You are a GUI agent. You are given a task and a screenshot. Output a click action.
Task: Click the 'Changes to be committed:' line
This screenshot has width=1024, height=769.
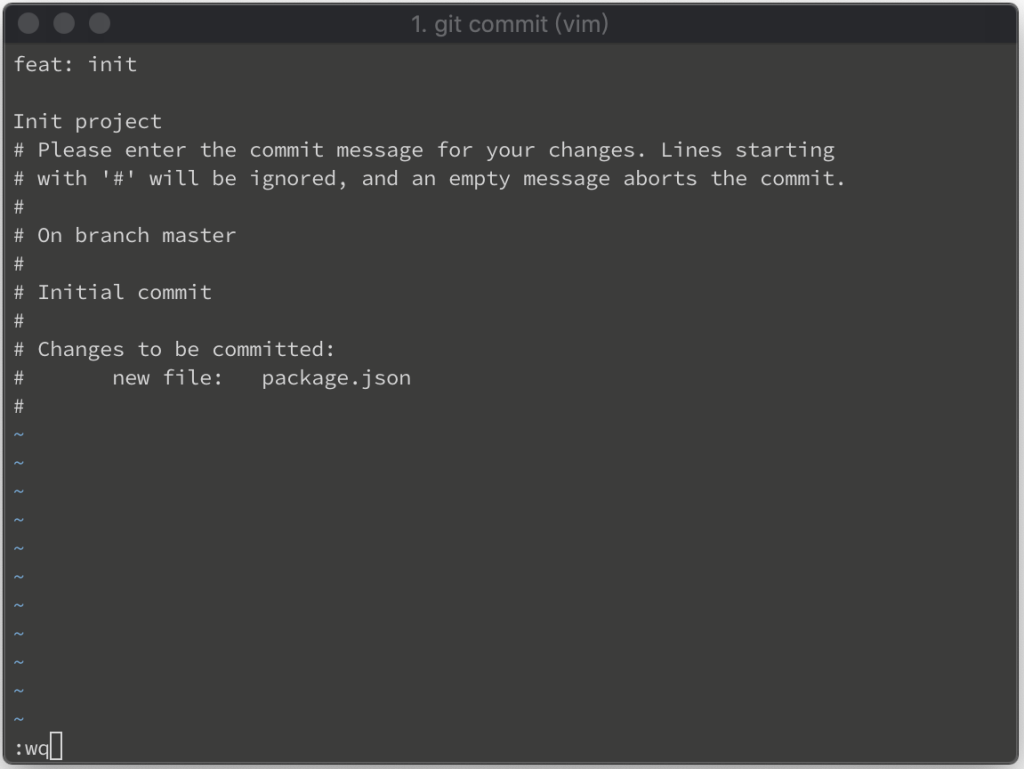coord(174,349)
